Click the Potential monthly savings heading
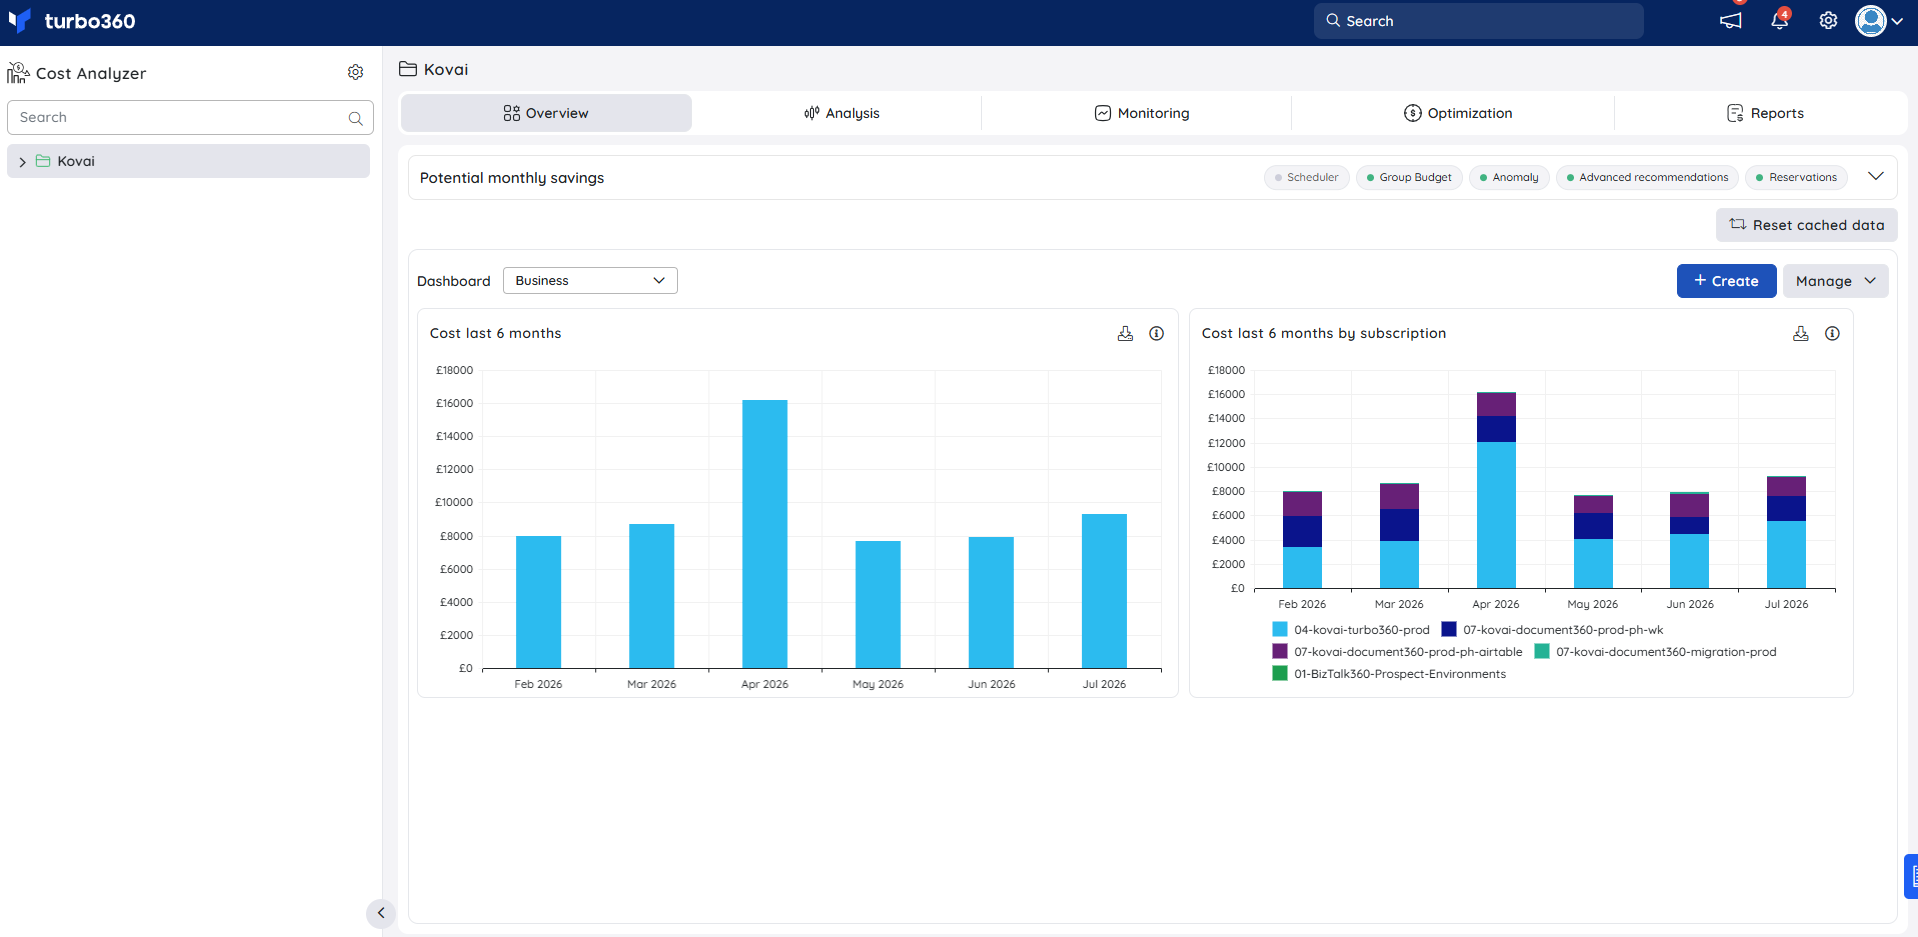Viewport: 1918px width, 937px height. tap(512, 178)
